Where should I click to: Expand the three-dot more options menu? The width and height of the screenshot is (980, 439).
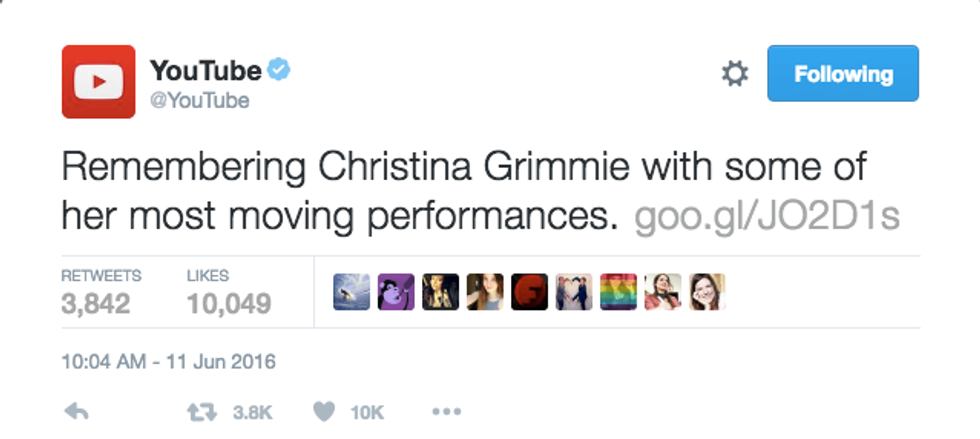445,411
